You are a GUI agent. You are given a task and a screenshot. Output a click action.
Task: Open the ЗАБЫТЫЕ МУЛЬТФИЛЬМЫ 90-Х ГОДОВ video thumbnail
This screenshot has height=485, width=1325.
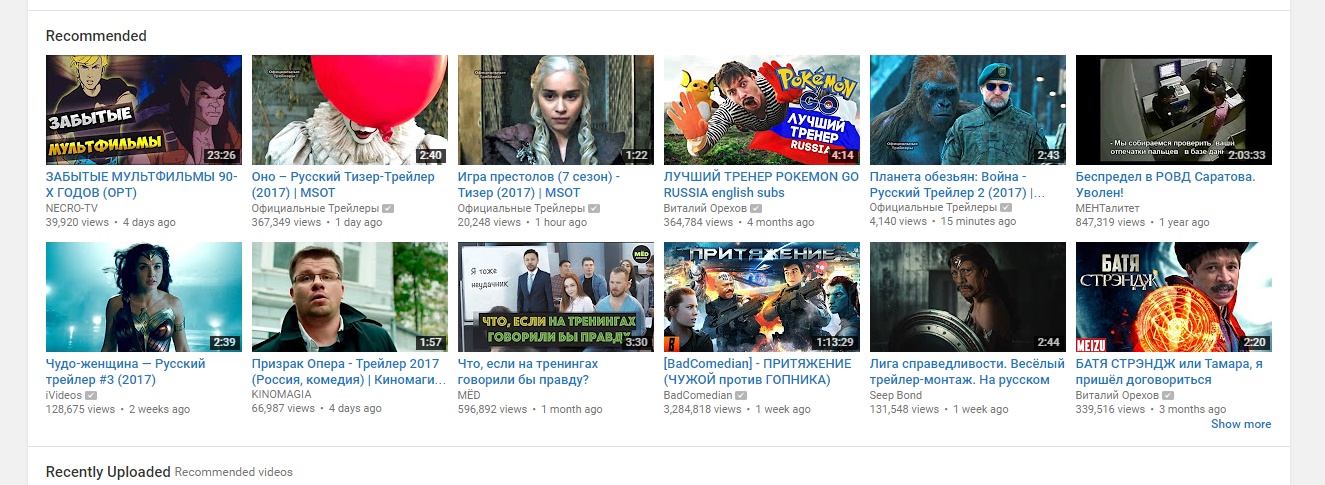pos(144,110)
